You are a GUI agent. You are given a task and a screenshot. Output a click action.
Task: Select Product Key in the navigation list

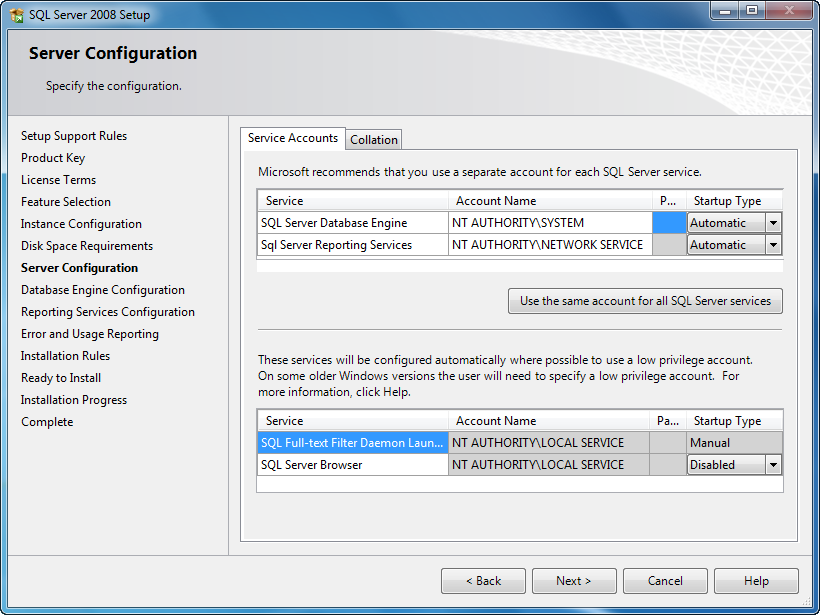pos(52,157)
